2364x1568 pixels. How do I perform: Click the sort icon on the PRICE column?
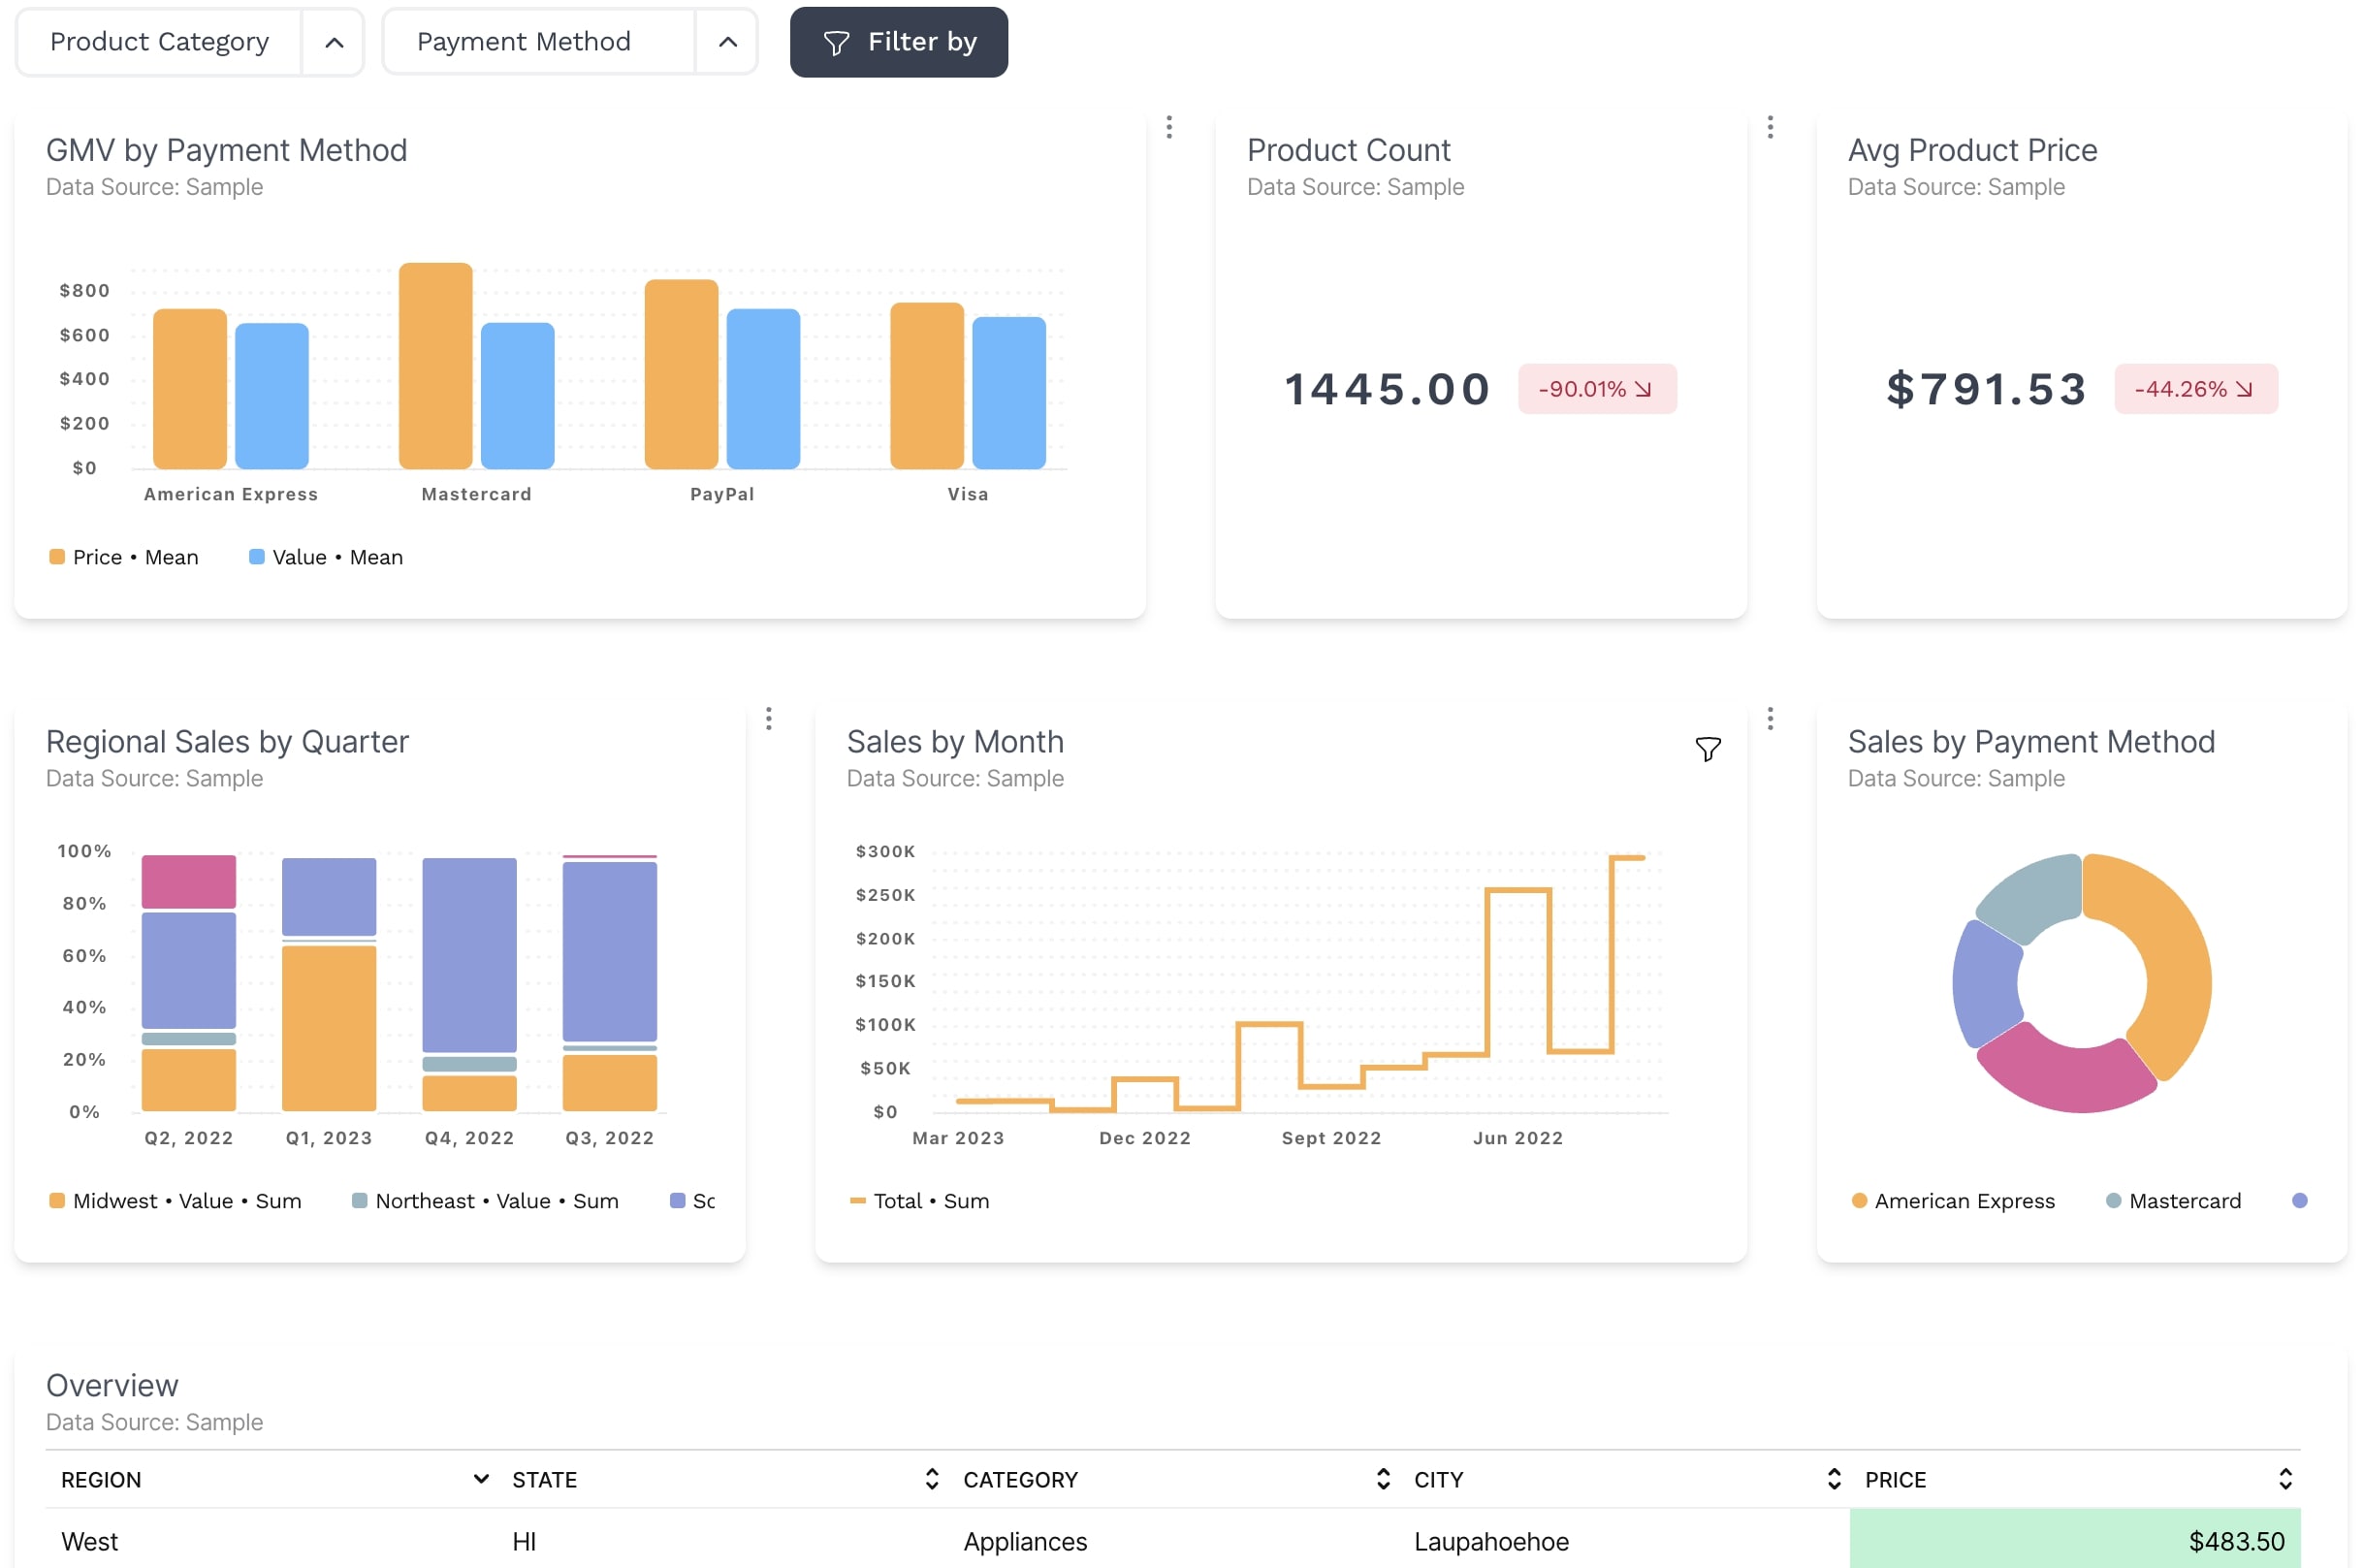(x=2286, y=1480)
